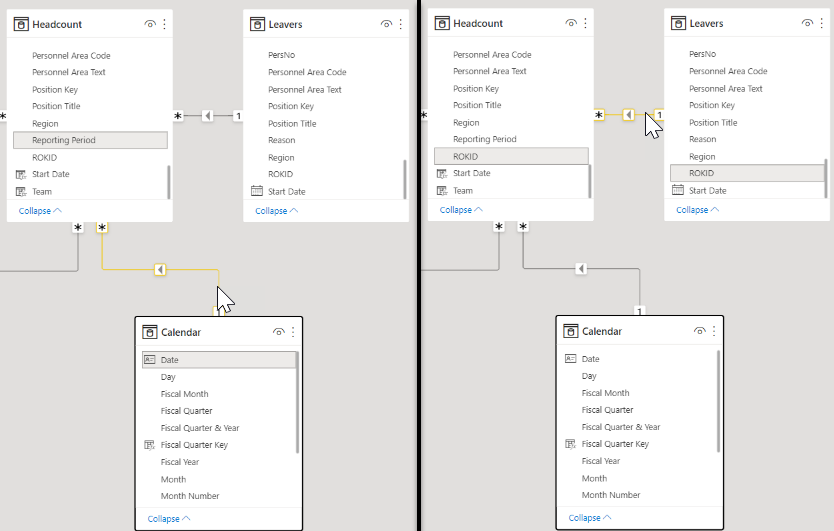Select ROKID field in right-pane Leavers
834x531 pixels.
747,173
